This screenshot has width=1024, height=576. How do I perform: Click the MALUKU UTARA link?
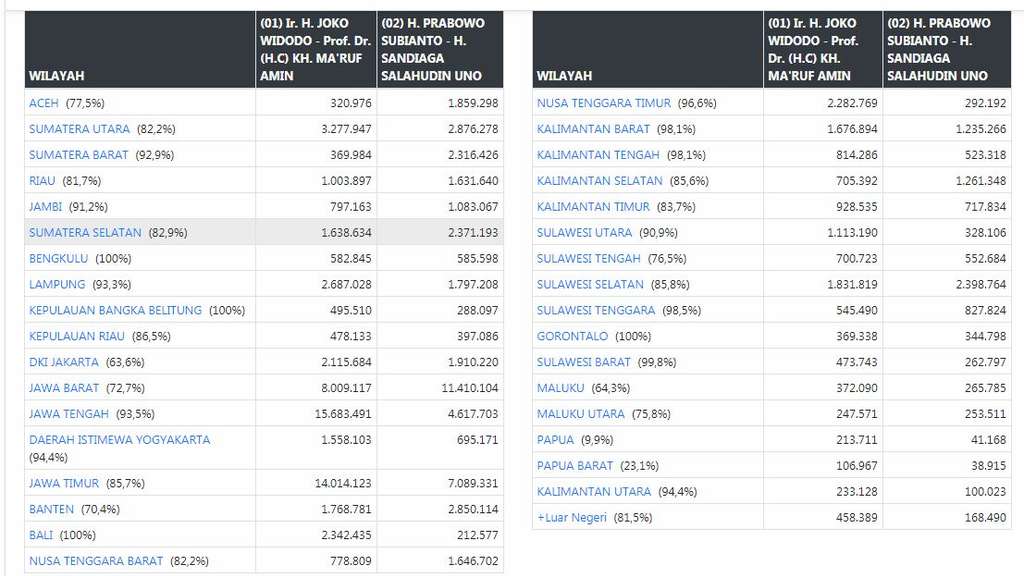coord(580,414)
